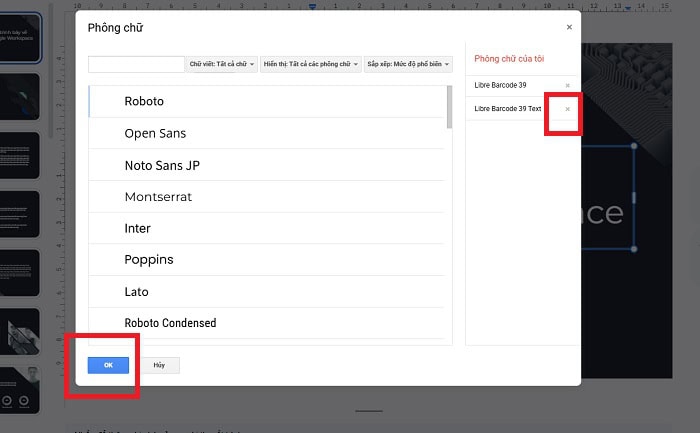Pick Roboto Condensed from the list
The width and height of the screenshot is (700, 433).
170,323
